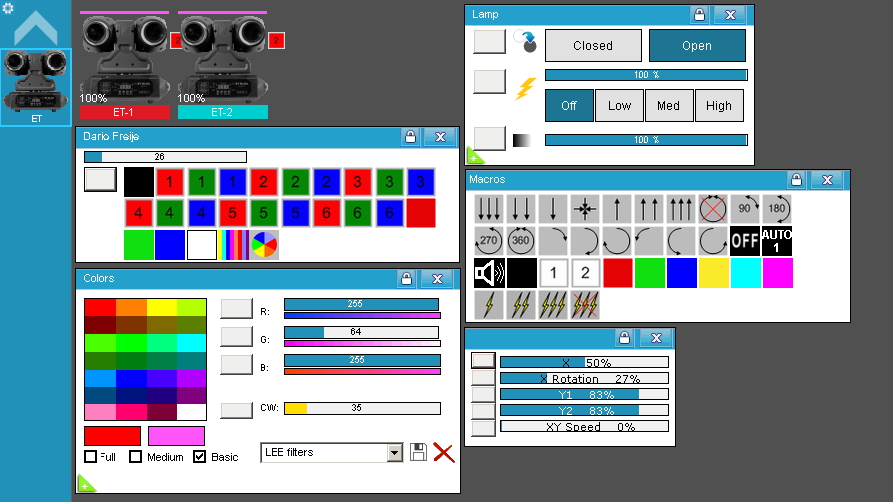This screenshot has width=893, height=502.
Task: Trigger three down arrows macro
Action: pyautogui.click(x=489, y=209)
